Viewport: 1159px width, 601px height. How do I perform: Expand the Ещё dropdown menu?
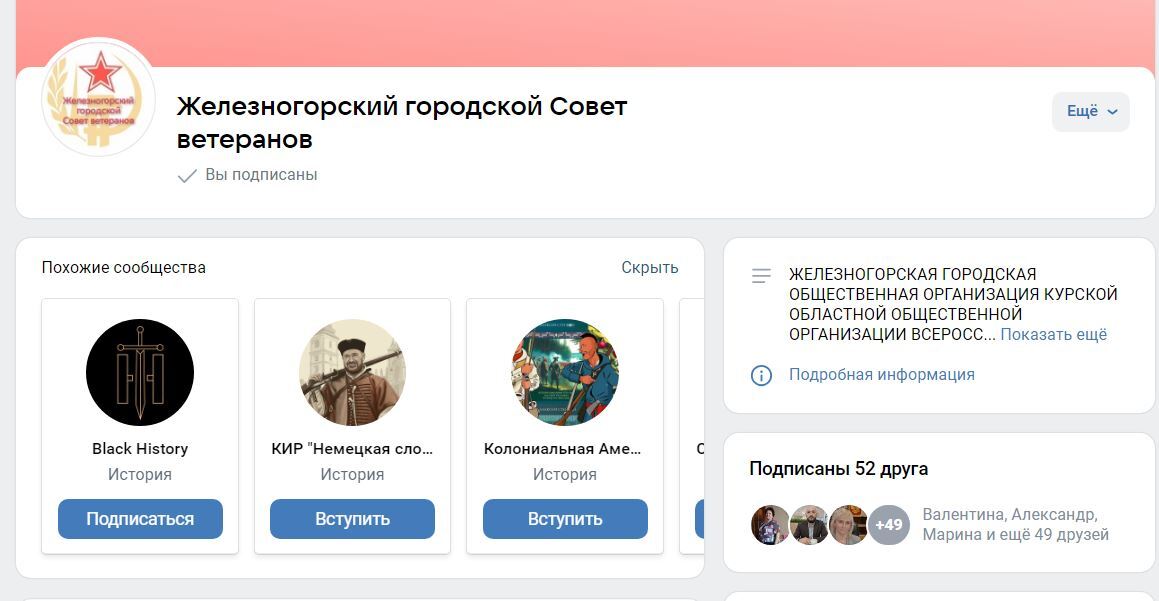[1091, 112]
